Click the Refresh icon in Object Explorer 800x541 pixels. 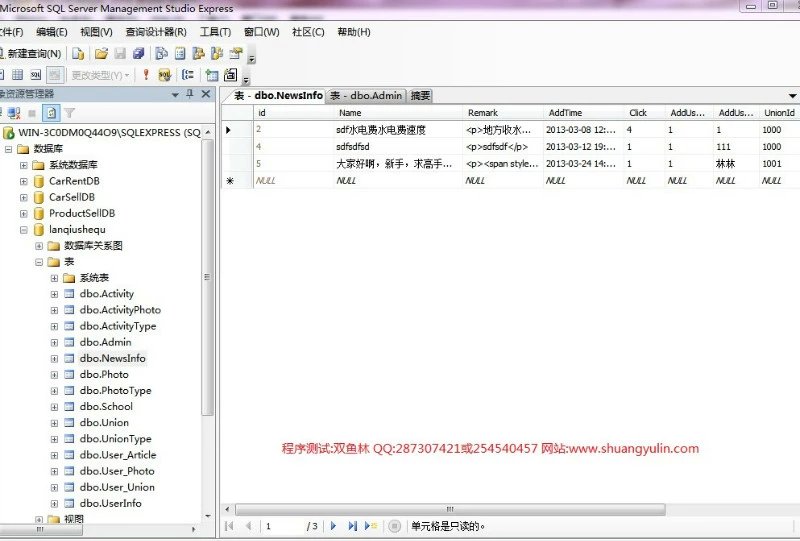[51, 113]
